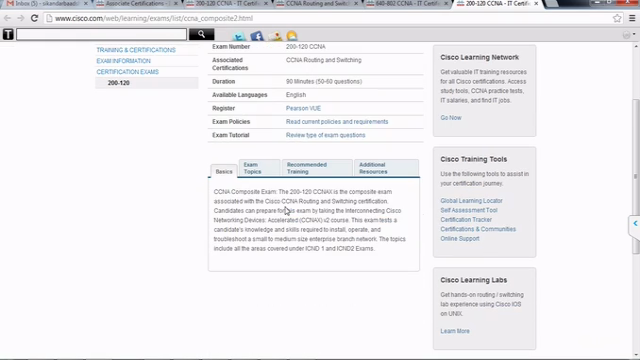Open Exam Information sidebar link

[x=123, y=61]
